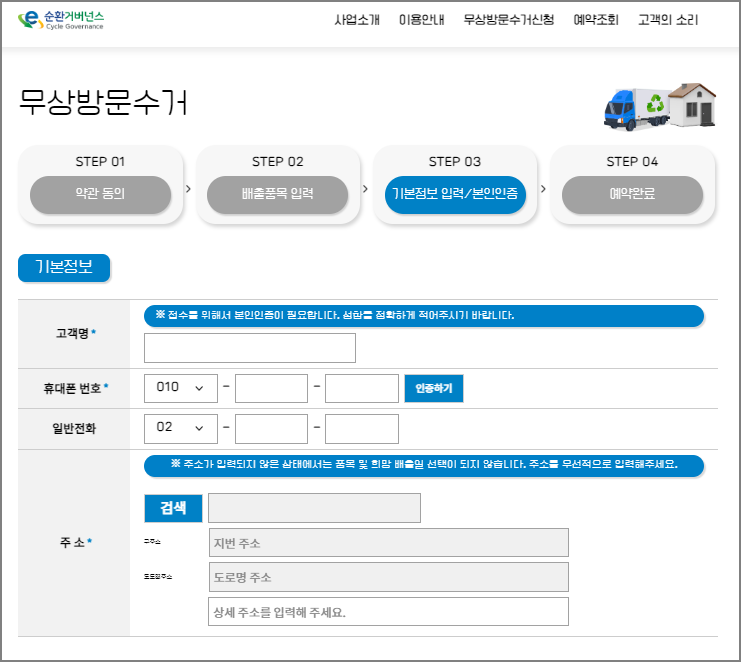Image resolution: width=741 pixels, height=662 pixels.
Task: Select the 기본정보 입력/본인인증 step button
Action: click(455, 194)
